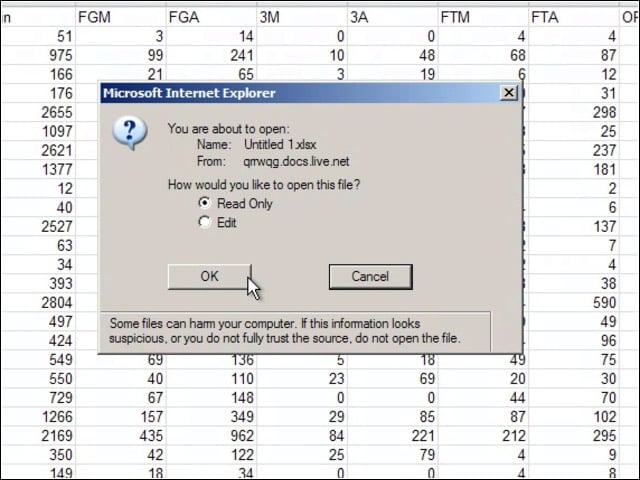Click spreadsheet cell with value 237
This screenshot has width=640, height=480.
coord(574,150)
